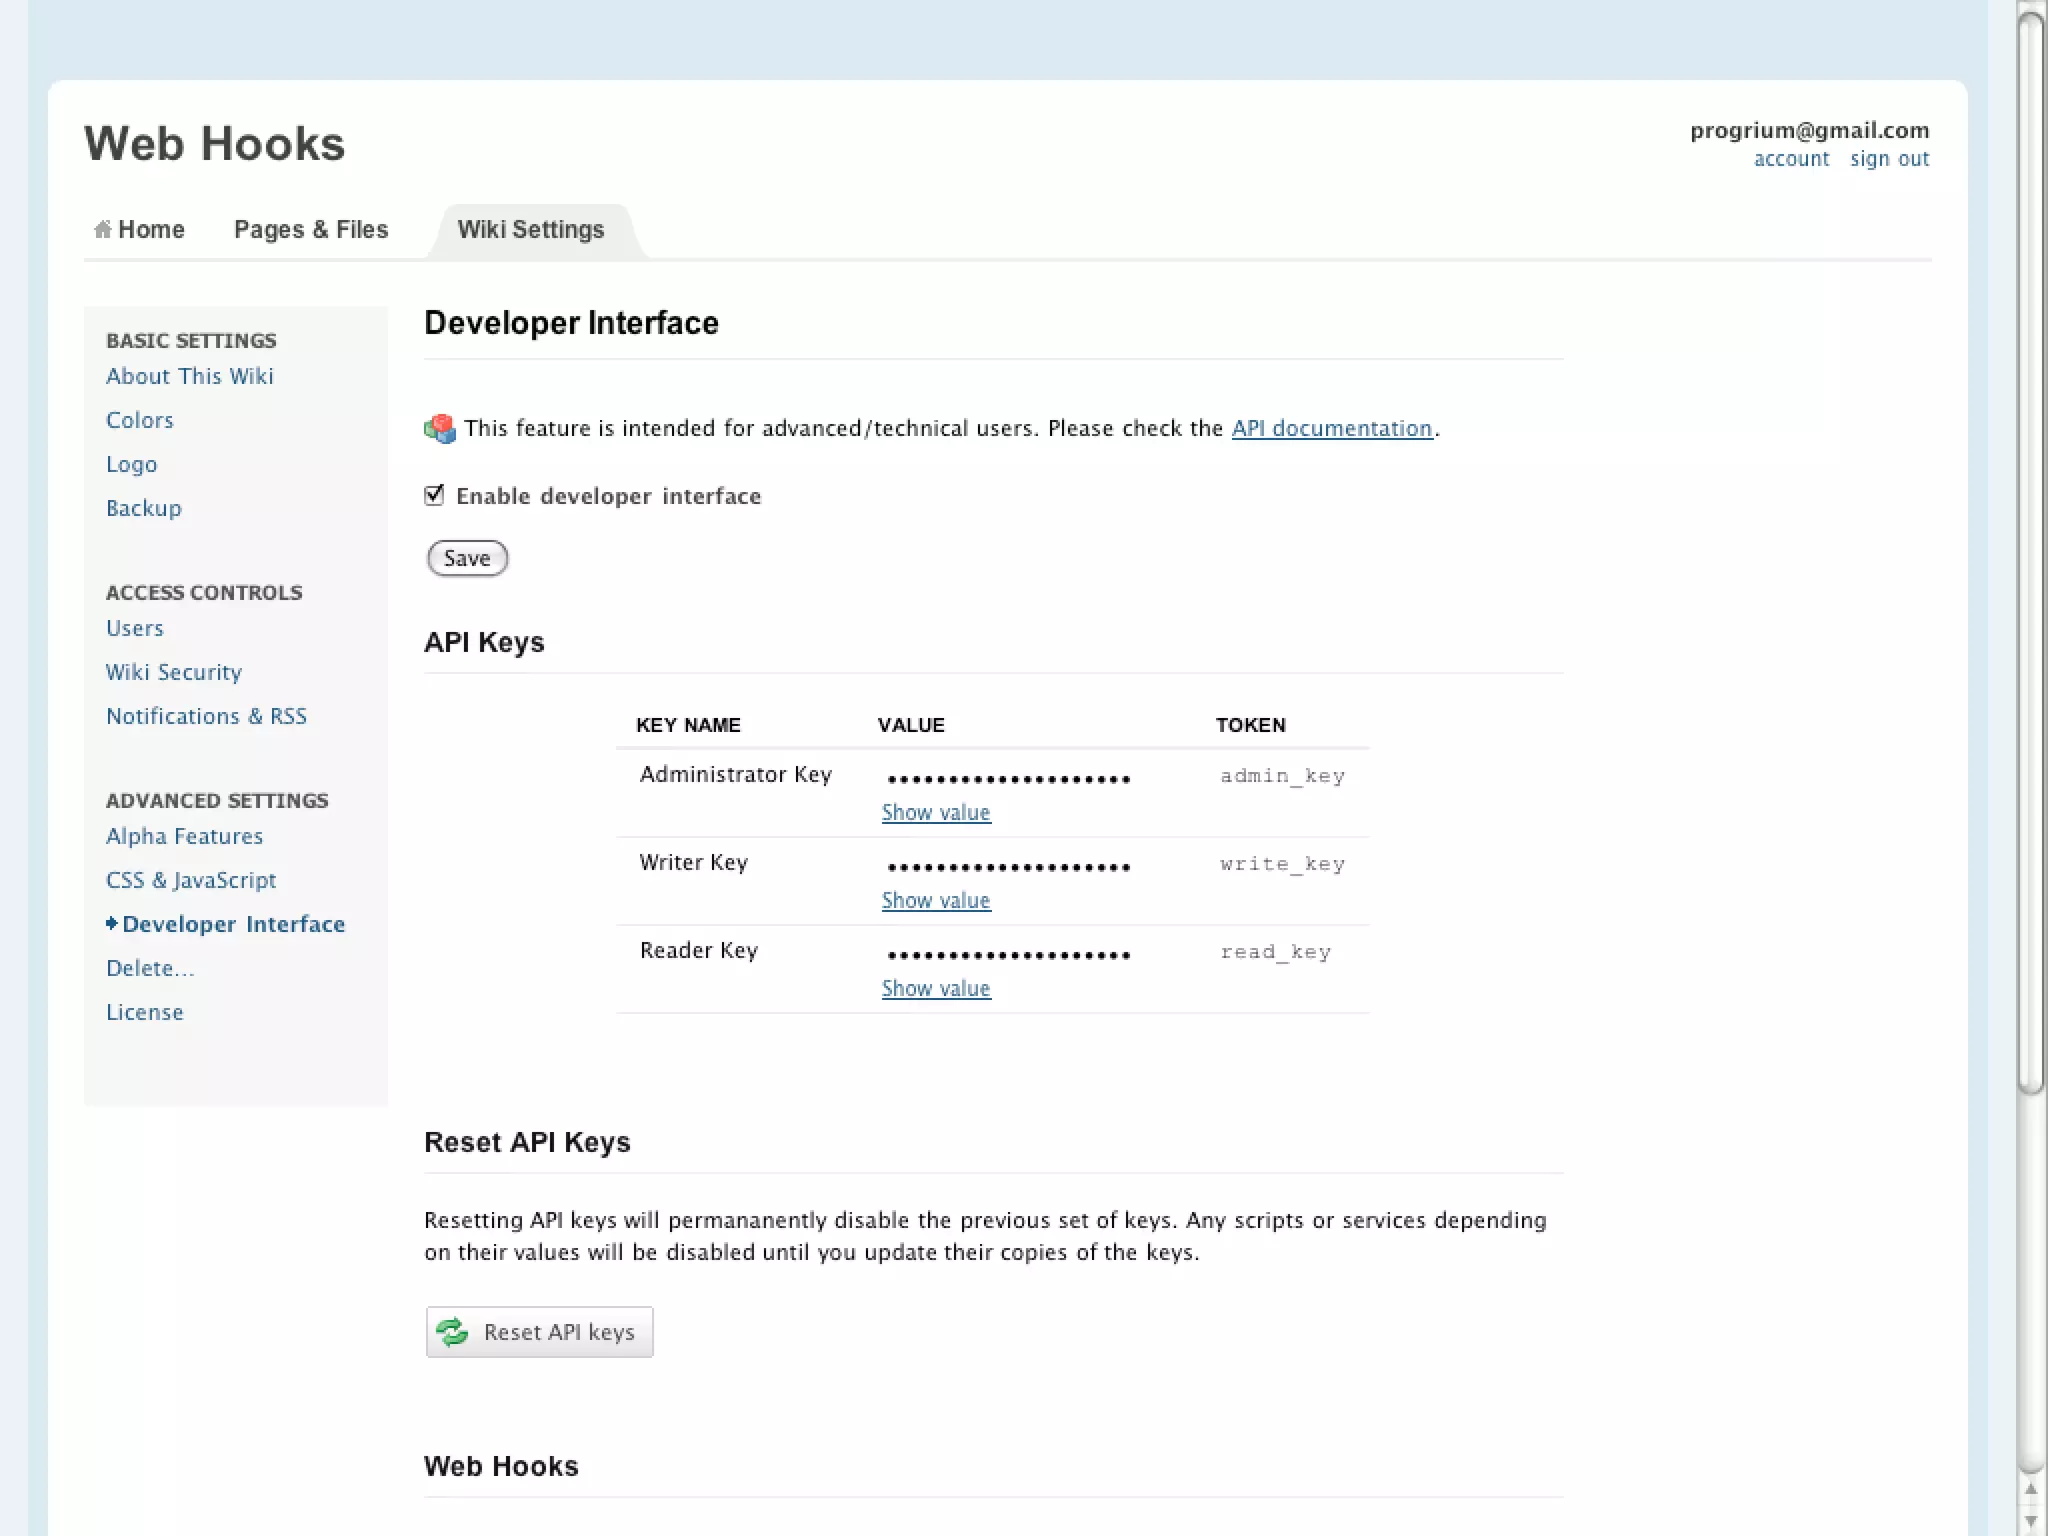The width and height of the screenshot is (2048, 1536).
Task: Toggle Enable developer interface checkbox
Action: pos(434,495)
